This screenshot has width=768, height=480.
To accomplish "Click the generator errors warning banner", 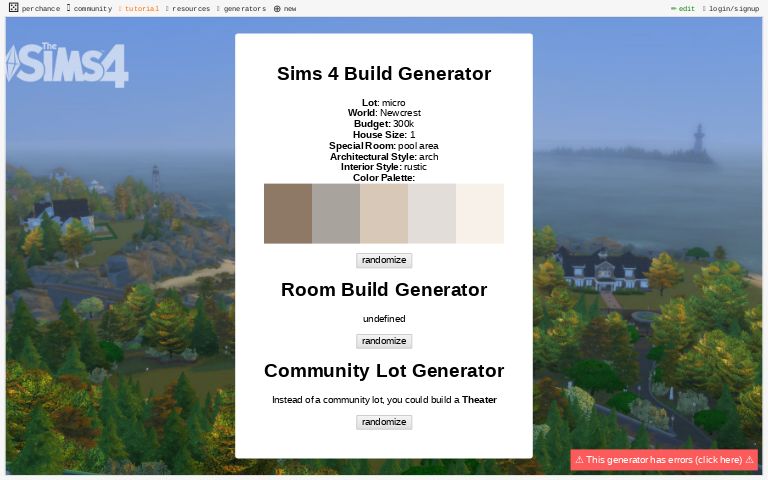I will (664, 460).
